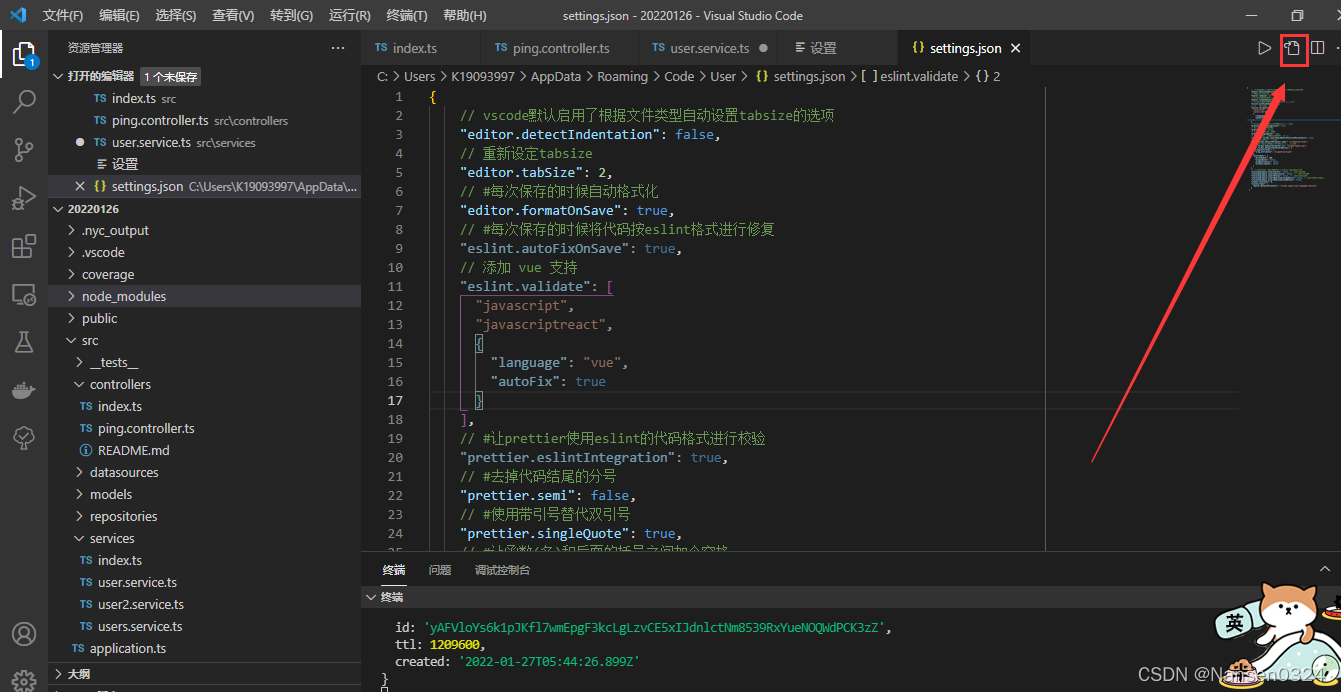Click the VS Code logo icon
Viewport: 1341px width, 692px height.
click(x=18, y=15)
